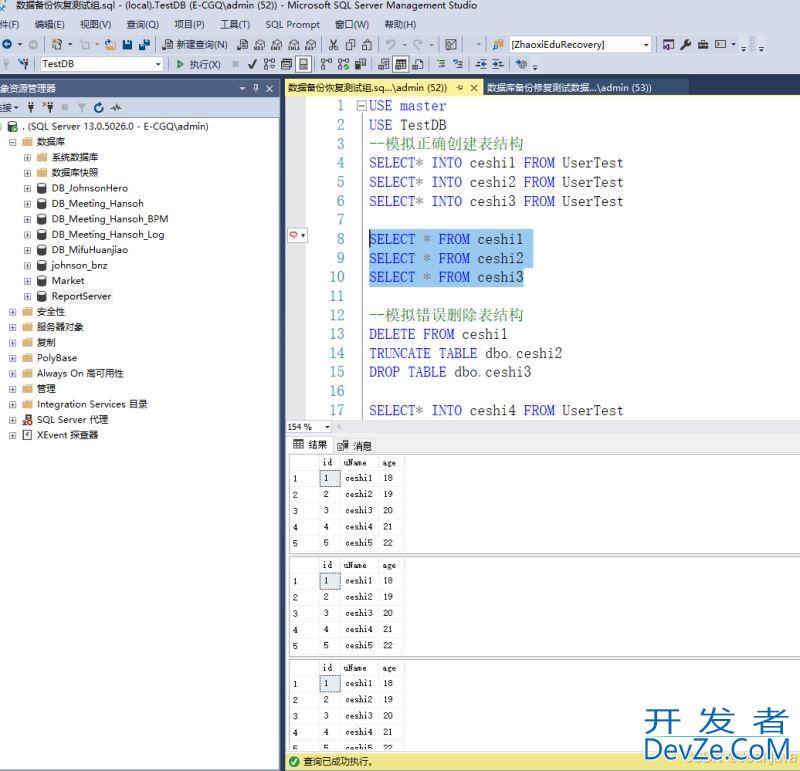This screenshot has width=800, height=771.
Task: Pin the Object Explorer panel
Action: [x=256, y=88]
